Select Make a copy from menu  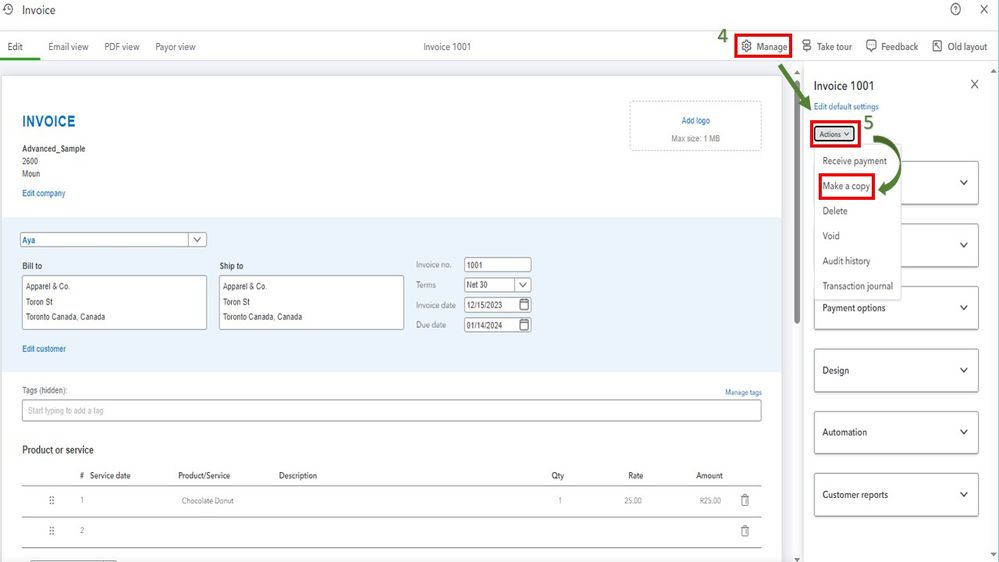click(x=846, y=186)
